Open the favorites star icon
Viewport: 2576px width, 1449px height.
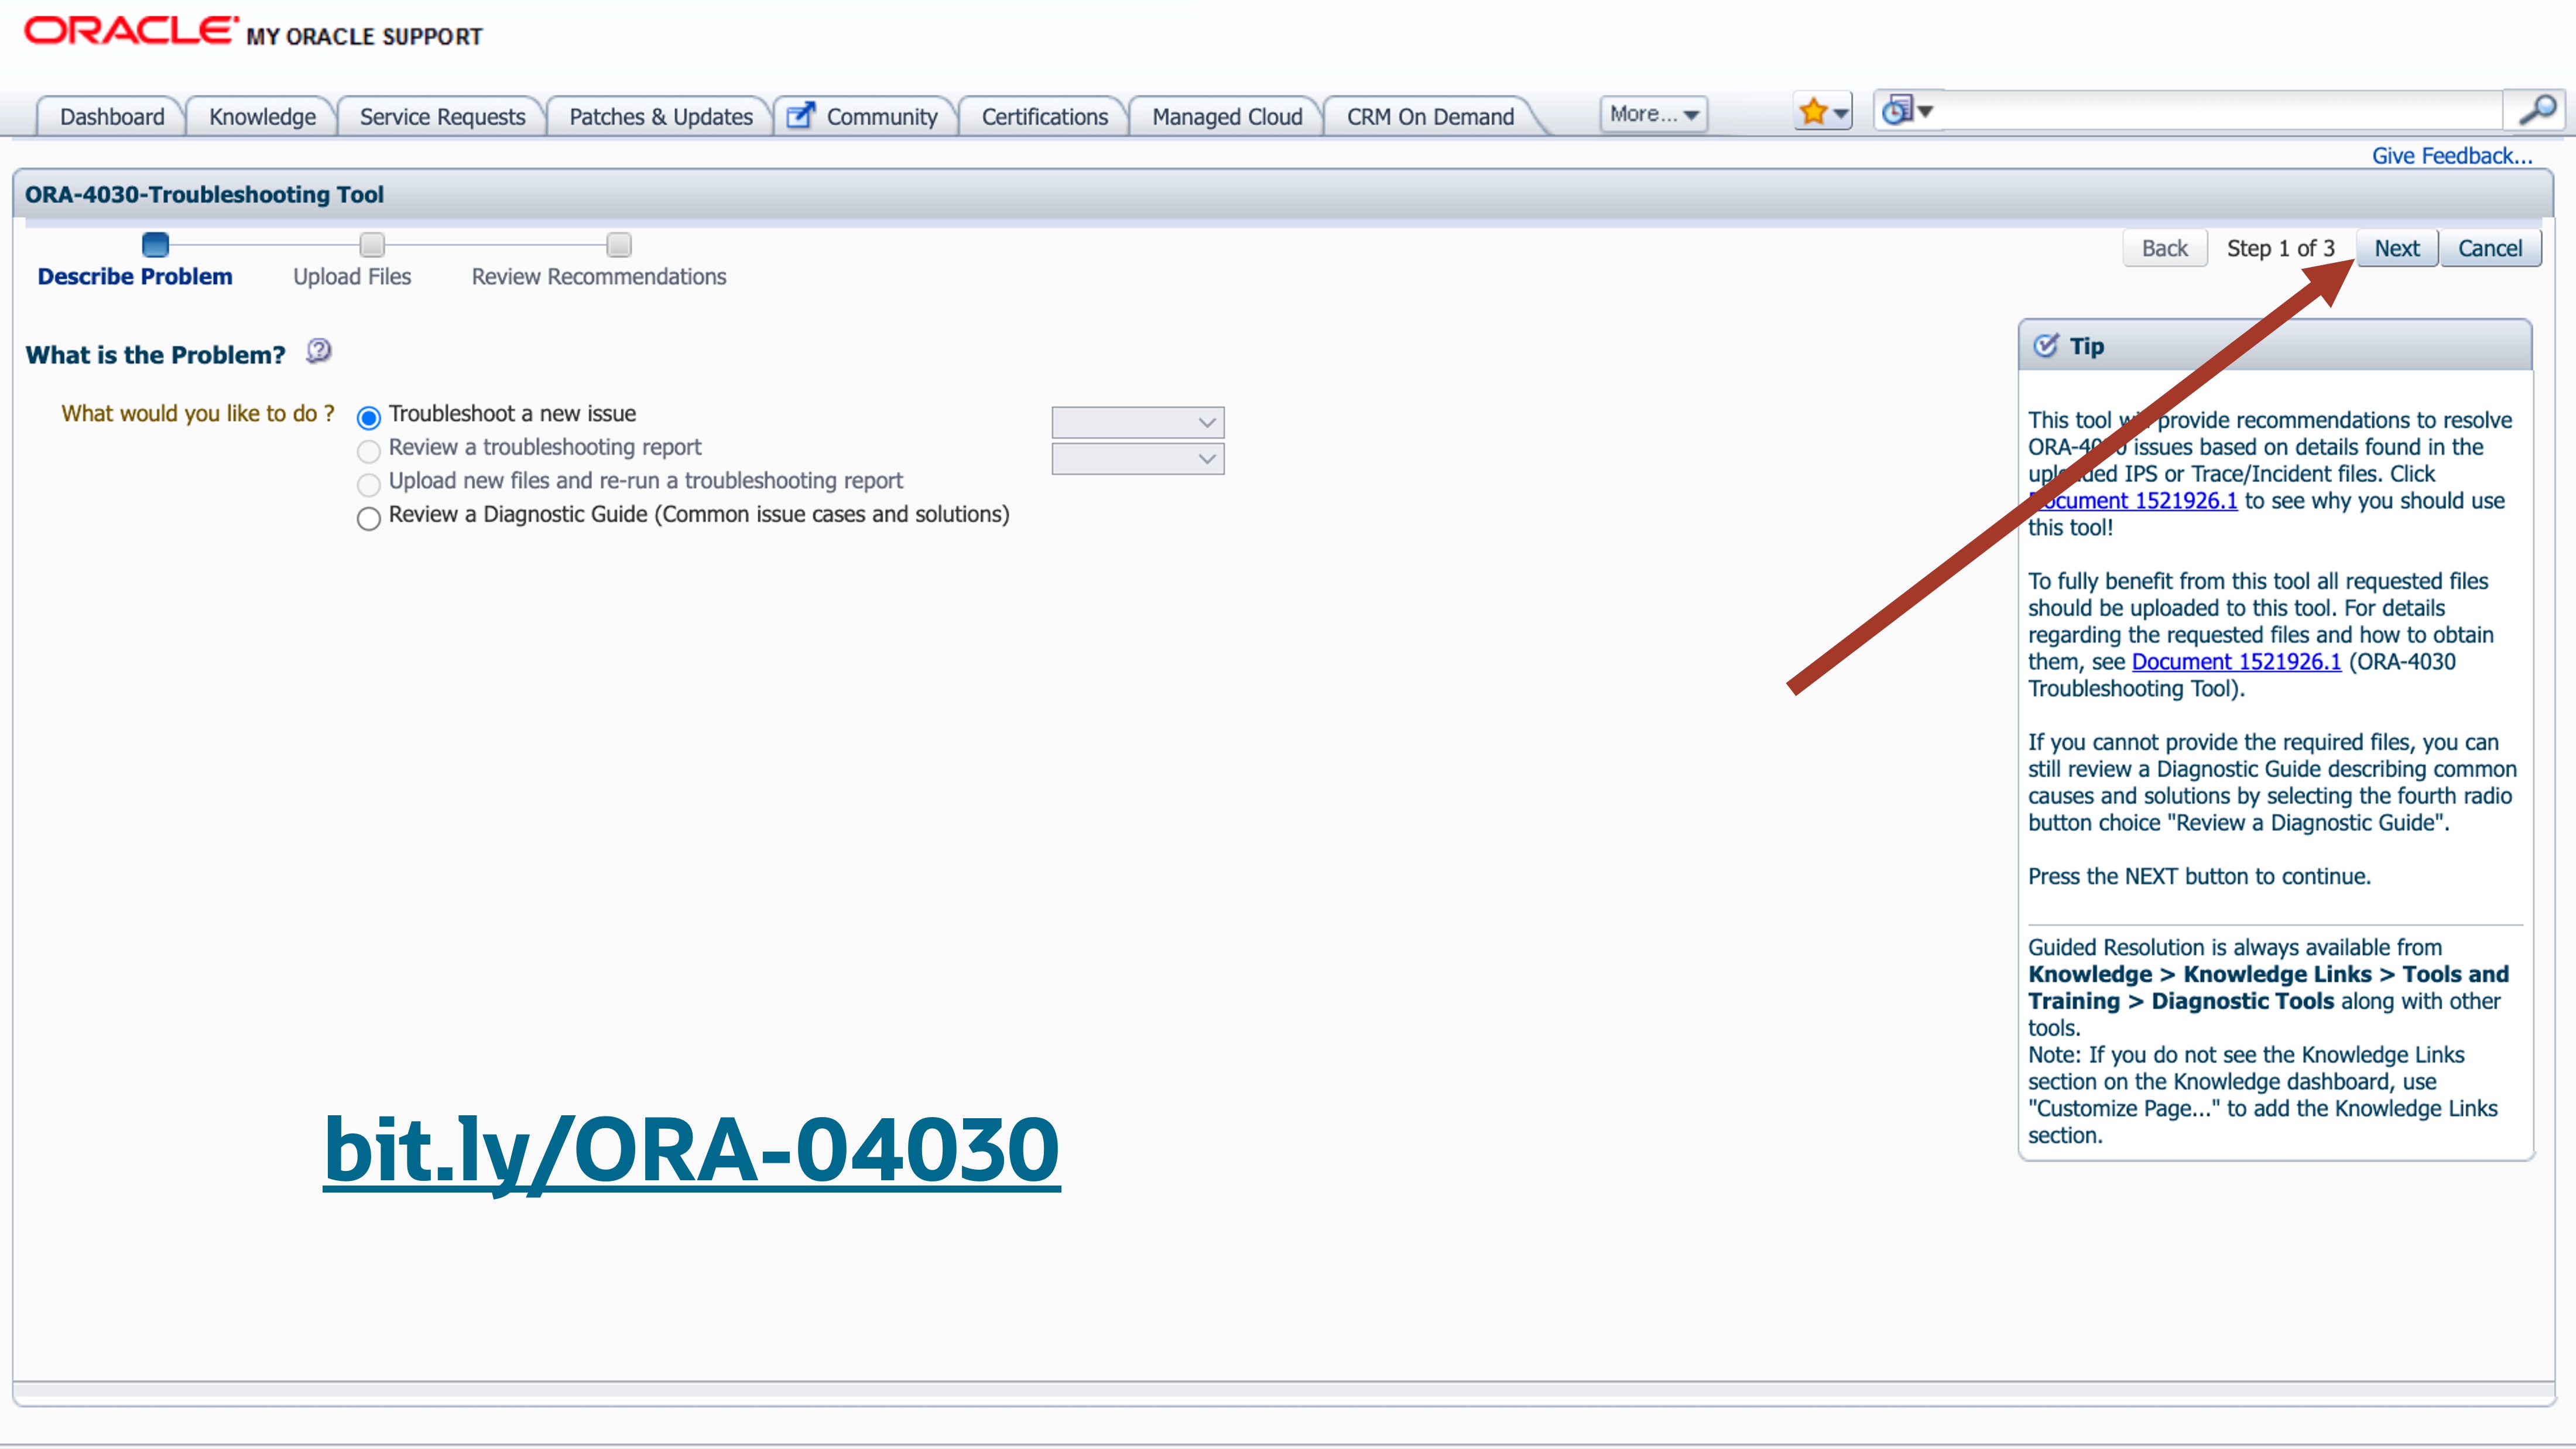(x=1813, y=111)
